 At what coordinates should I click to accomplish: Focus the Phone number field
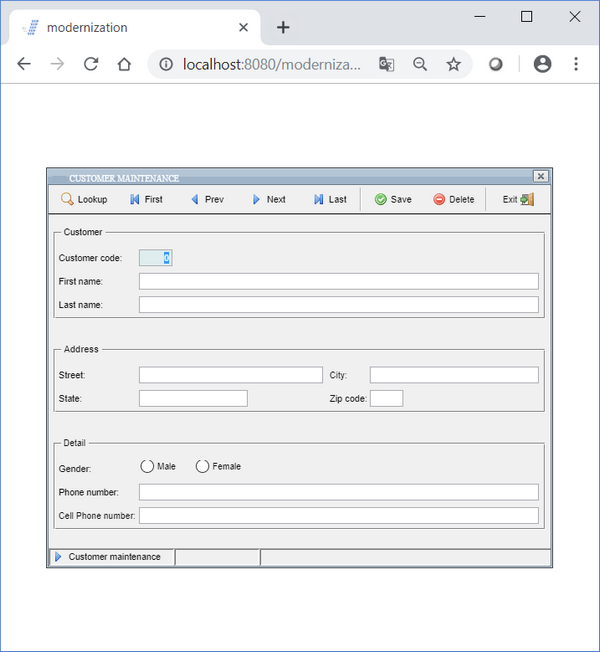(339, 492)
